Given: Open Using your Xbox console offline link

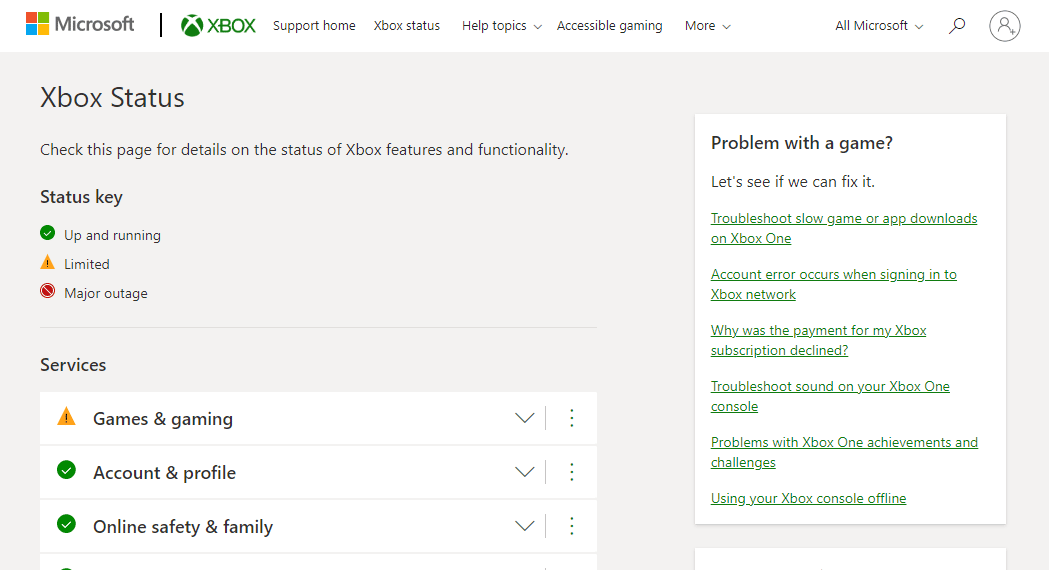Looking at the screenshot, I should 808,498.
